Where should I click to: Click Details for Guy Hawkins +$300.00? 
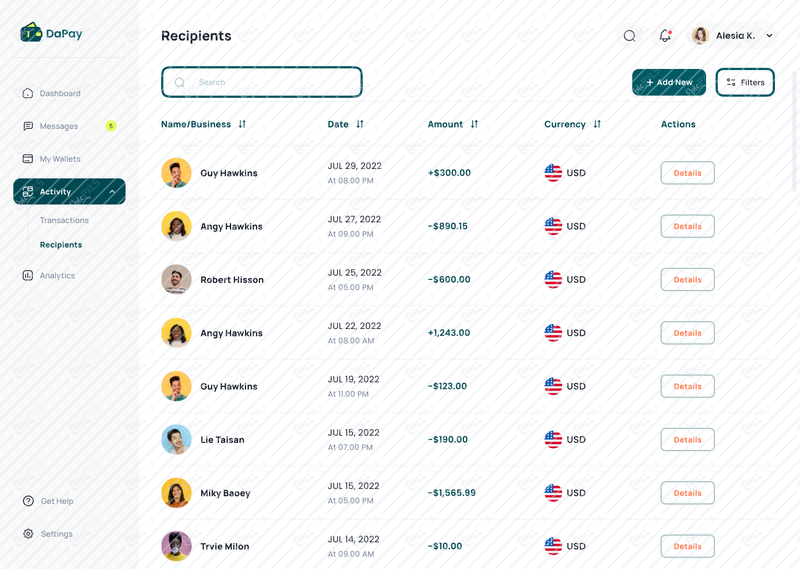687,173
